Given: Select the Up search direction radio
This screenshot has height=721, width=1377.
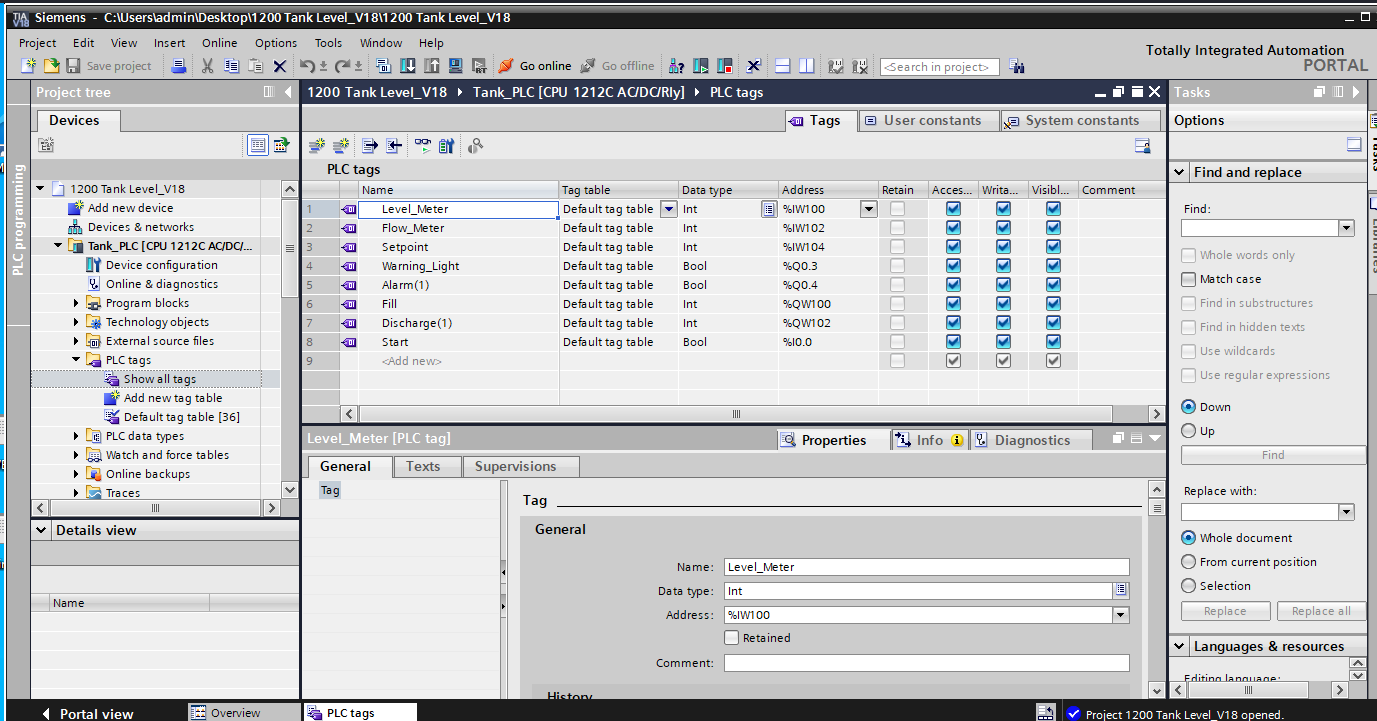Looking at the screenshot, I should [x=1188, y=431].
